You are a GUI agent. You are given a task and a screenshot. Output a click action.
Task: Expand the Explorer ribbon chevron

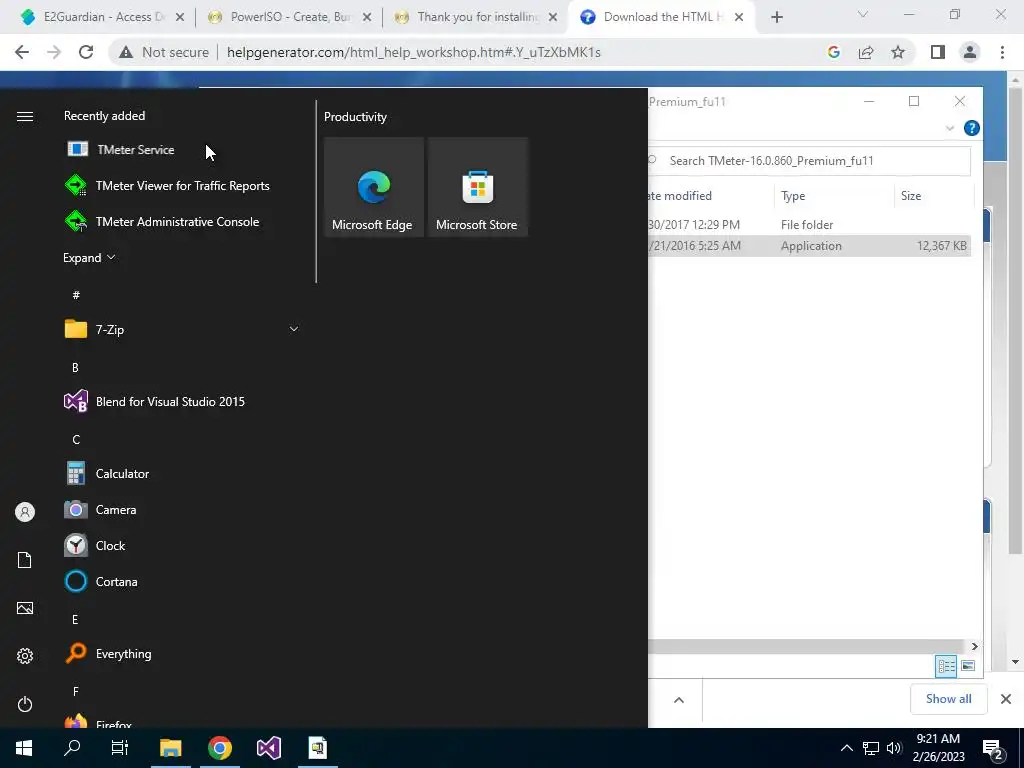point(950,128)
